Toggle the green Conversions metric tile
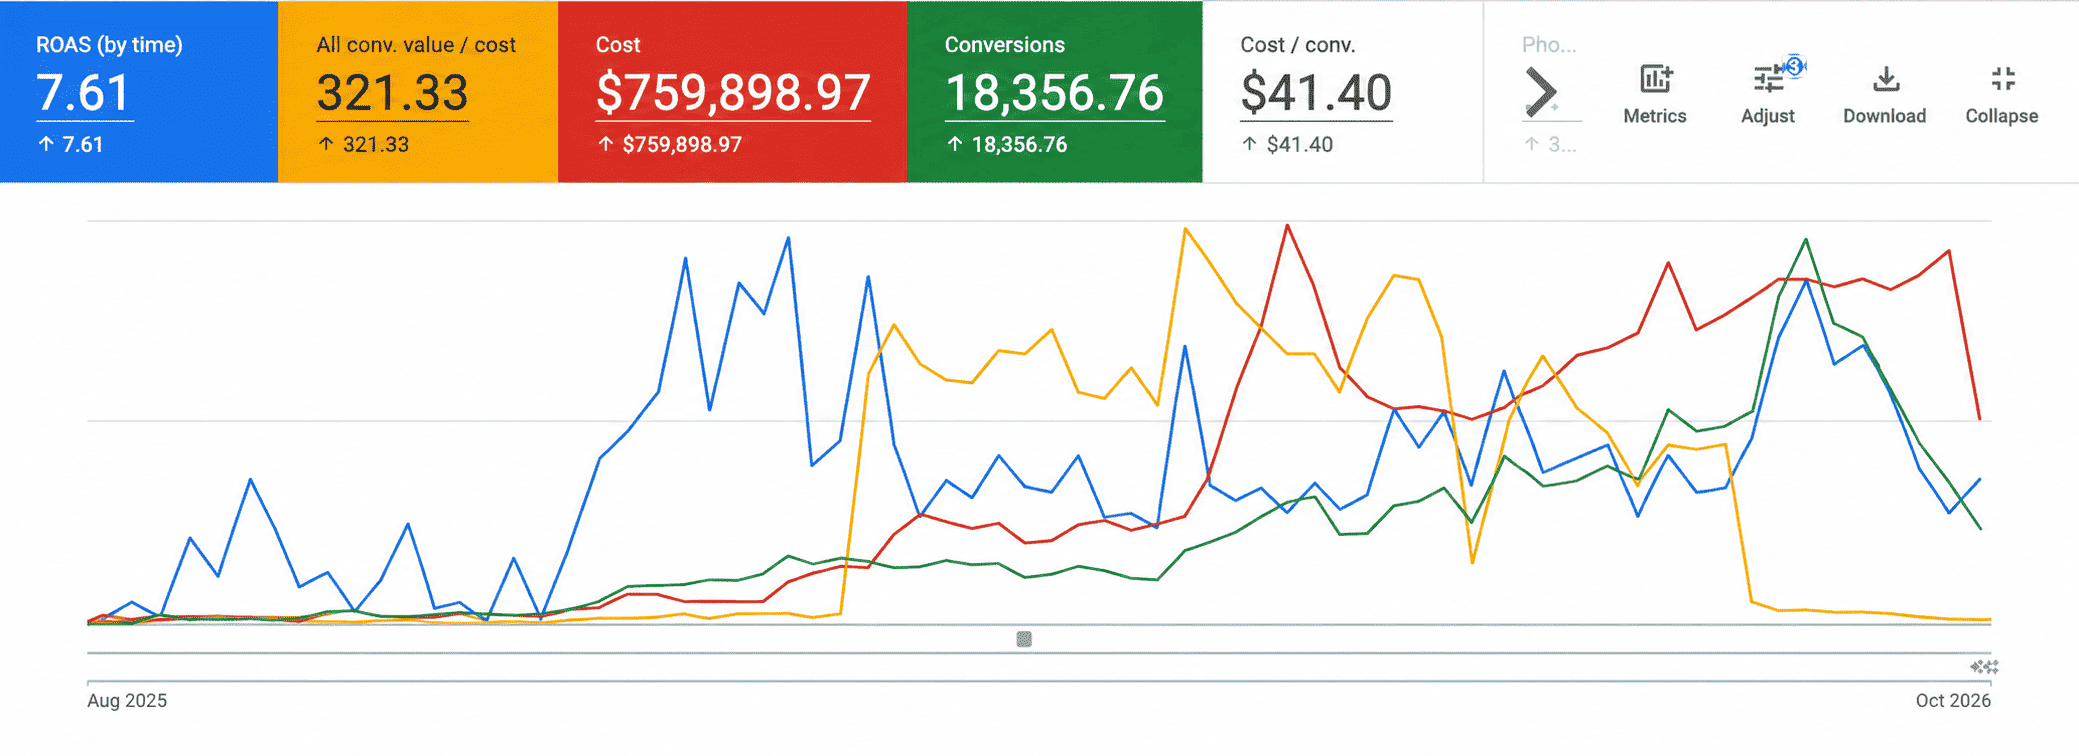This screenshot has height=756, width=2079. coord(1055,92)
